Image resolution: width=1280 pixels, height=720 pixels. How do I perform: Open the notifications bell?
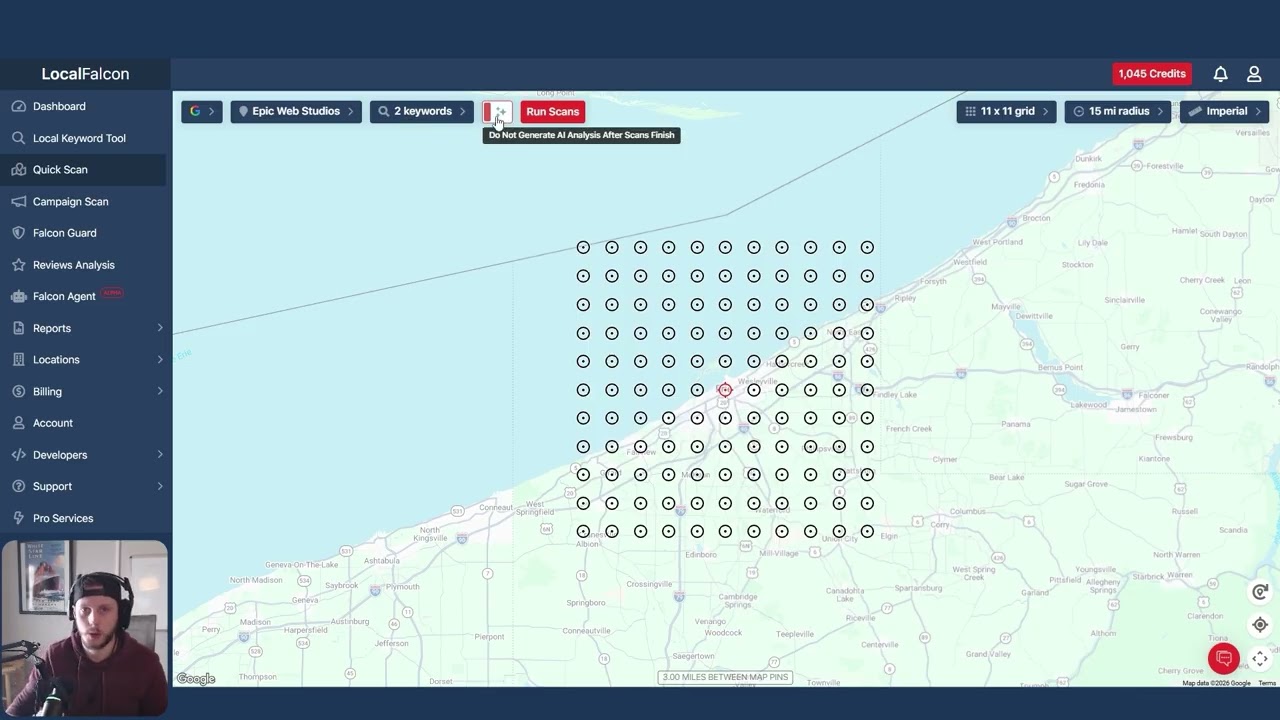[1221, 74]
